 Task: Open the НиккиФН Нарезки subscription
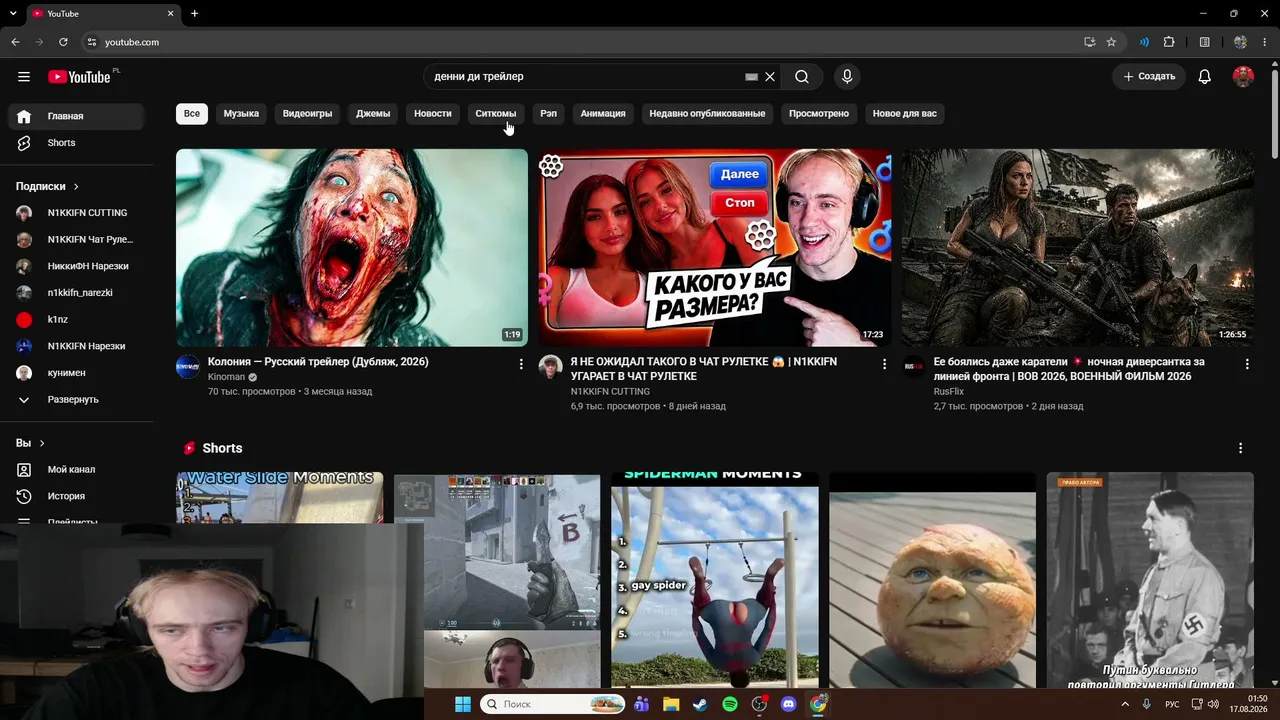click(76, 266)
